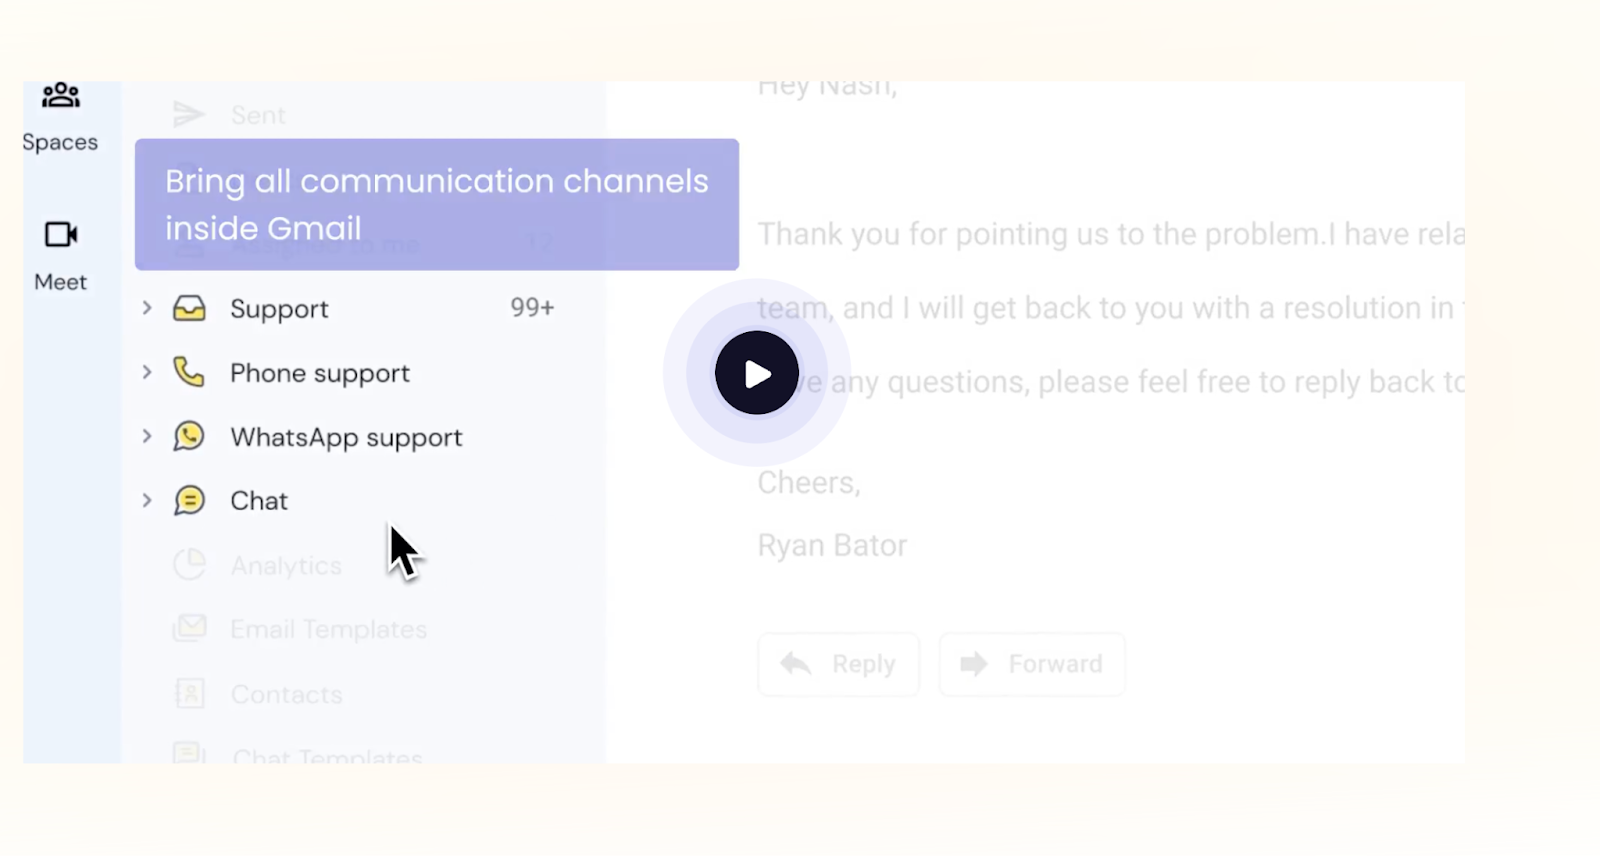
Task: Open the Support label
Action: click(279, 309)
